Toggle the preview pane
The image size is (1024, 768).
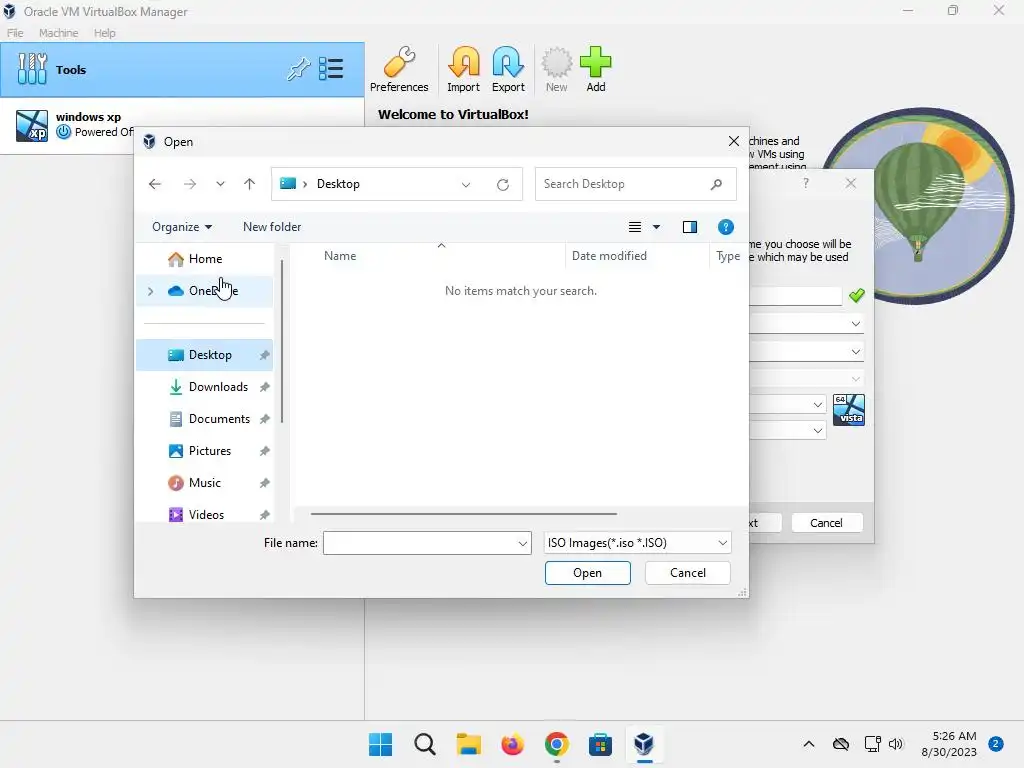(690, 227)
